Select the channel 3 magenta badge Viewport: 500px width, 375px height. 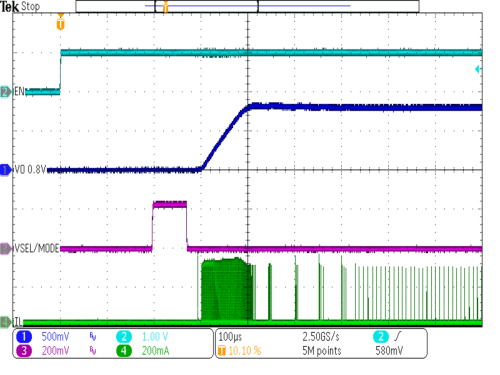click(24, 351)
